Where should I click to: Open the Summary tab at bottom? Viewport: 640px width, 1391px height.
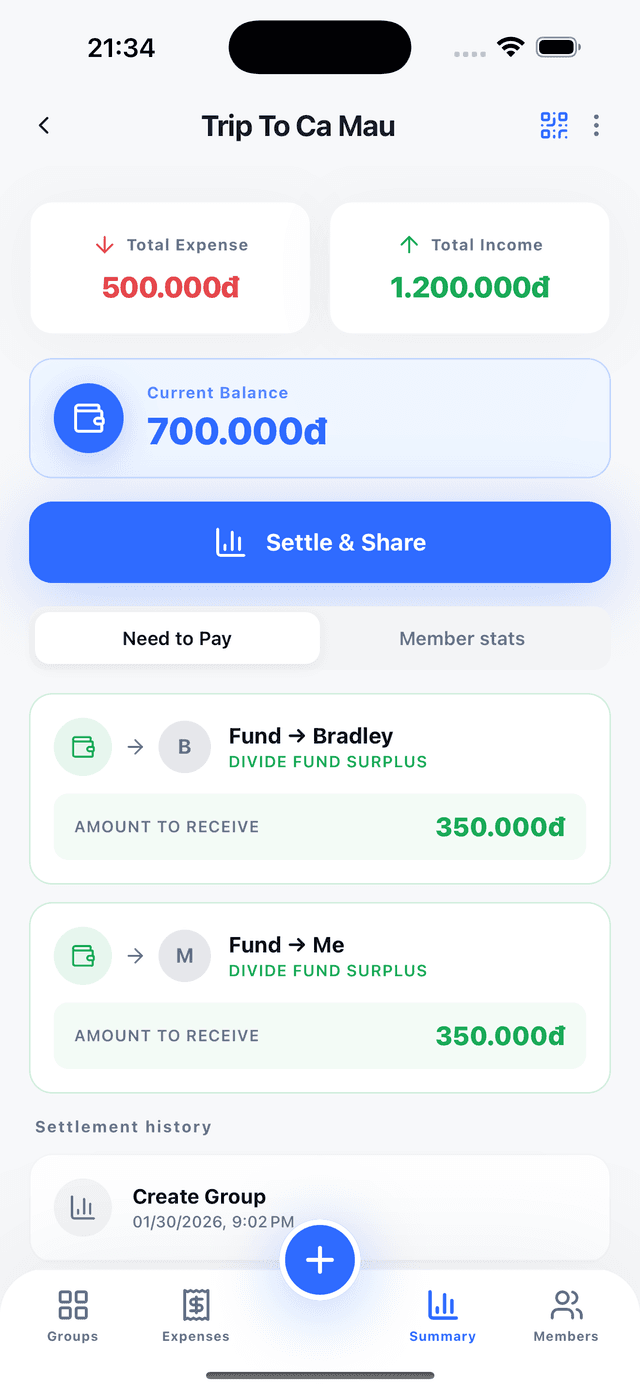click(x=442, y=1313)
